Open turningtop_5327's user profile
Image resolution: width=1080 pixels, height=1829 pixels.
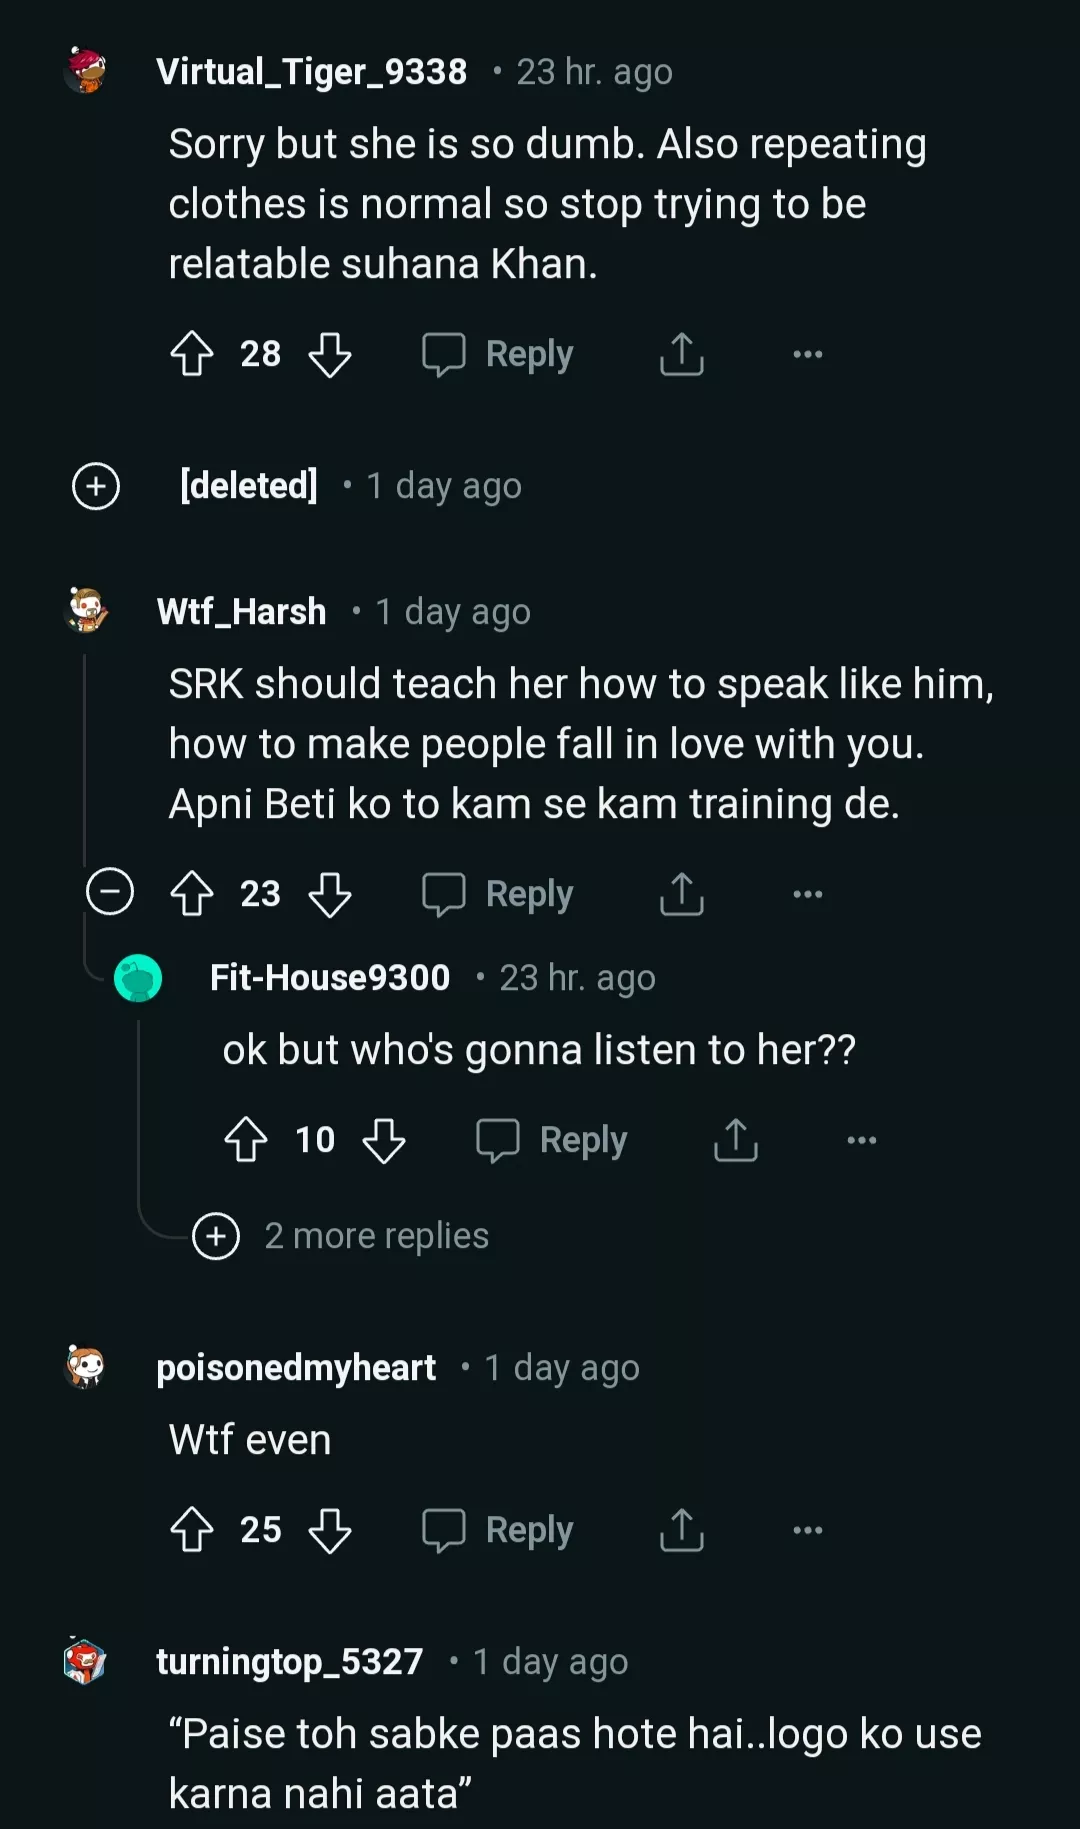pos(289,1662)
